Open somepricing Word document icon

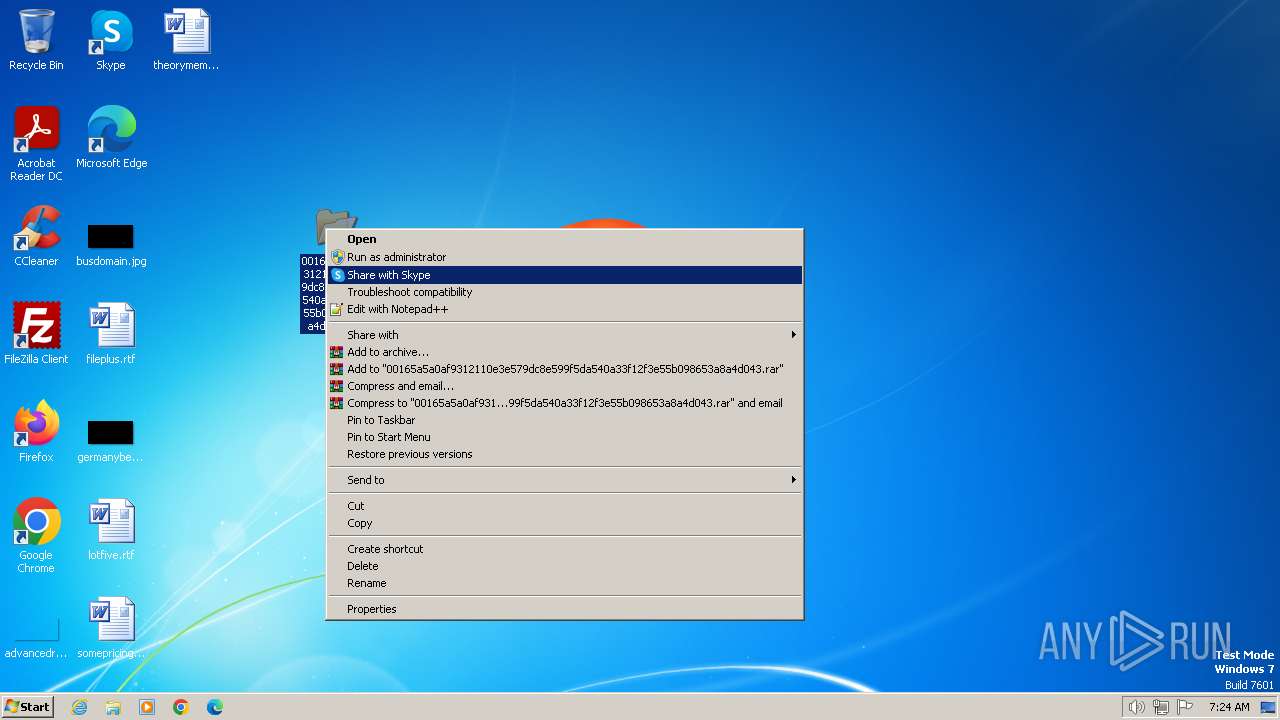111,628
